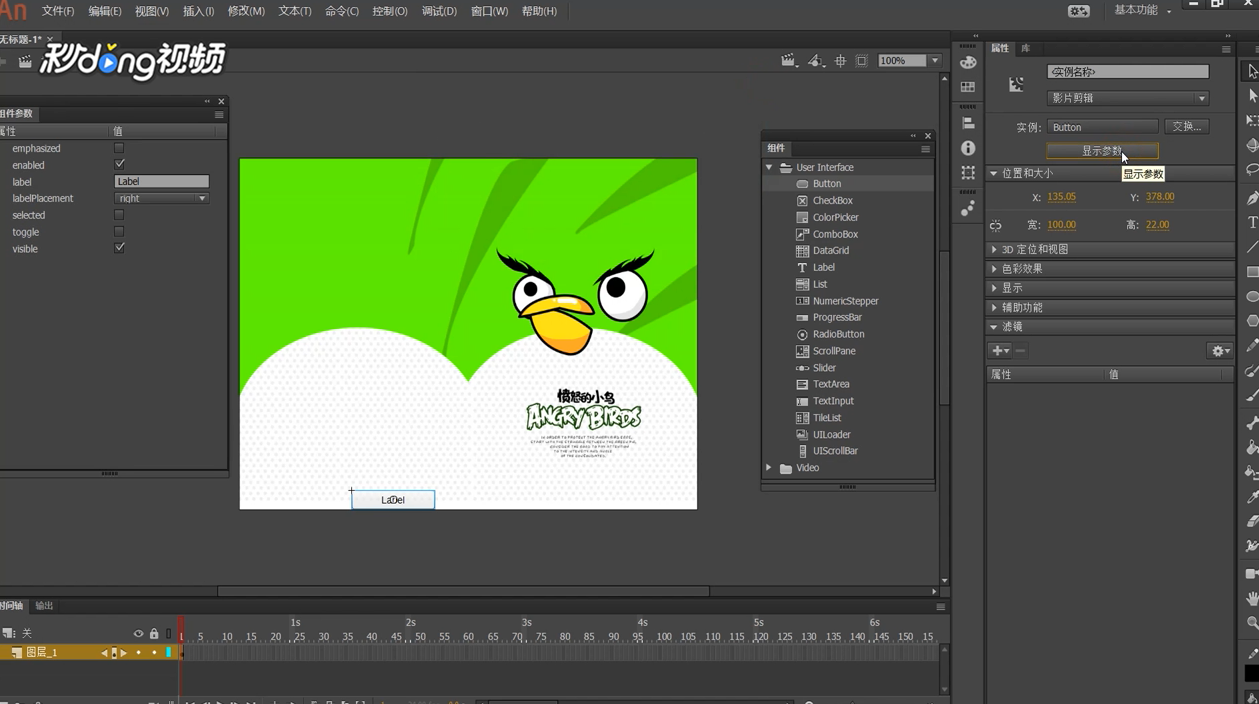Toggle visibility of all layers eye icon
1259x704 pixels.
(138, 633)
